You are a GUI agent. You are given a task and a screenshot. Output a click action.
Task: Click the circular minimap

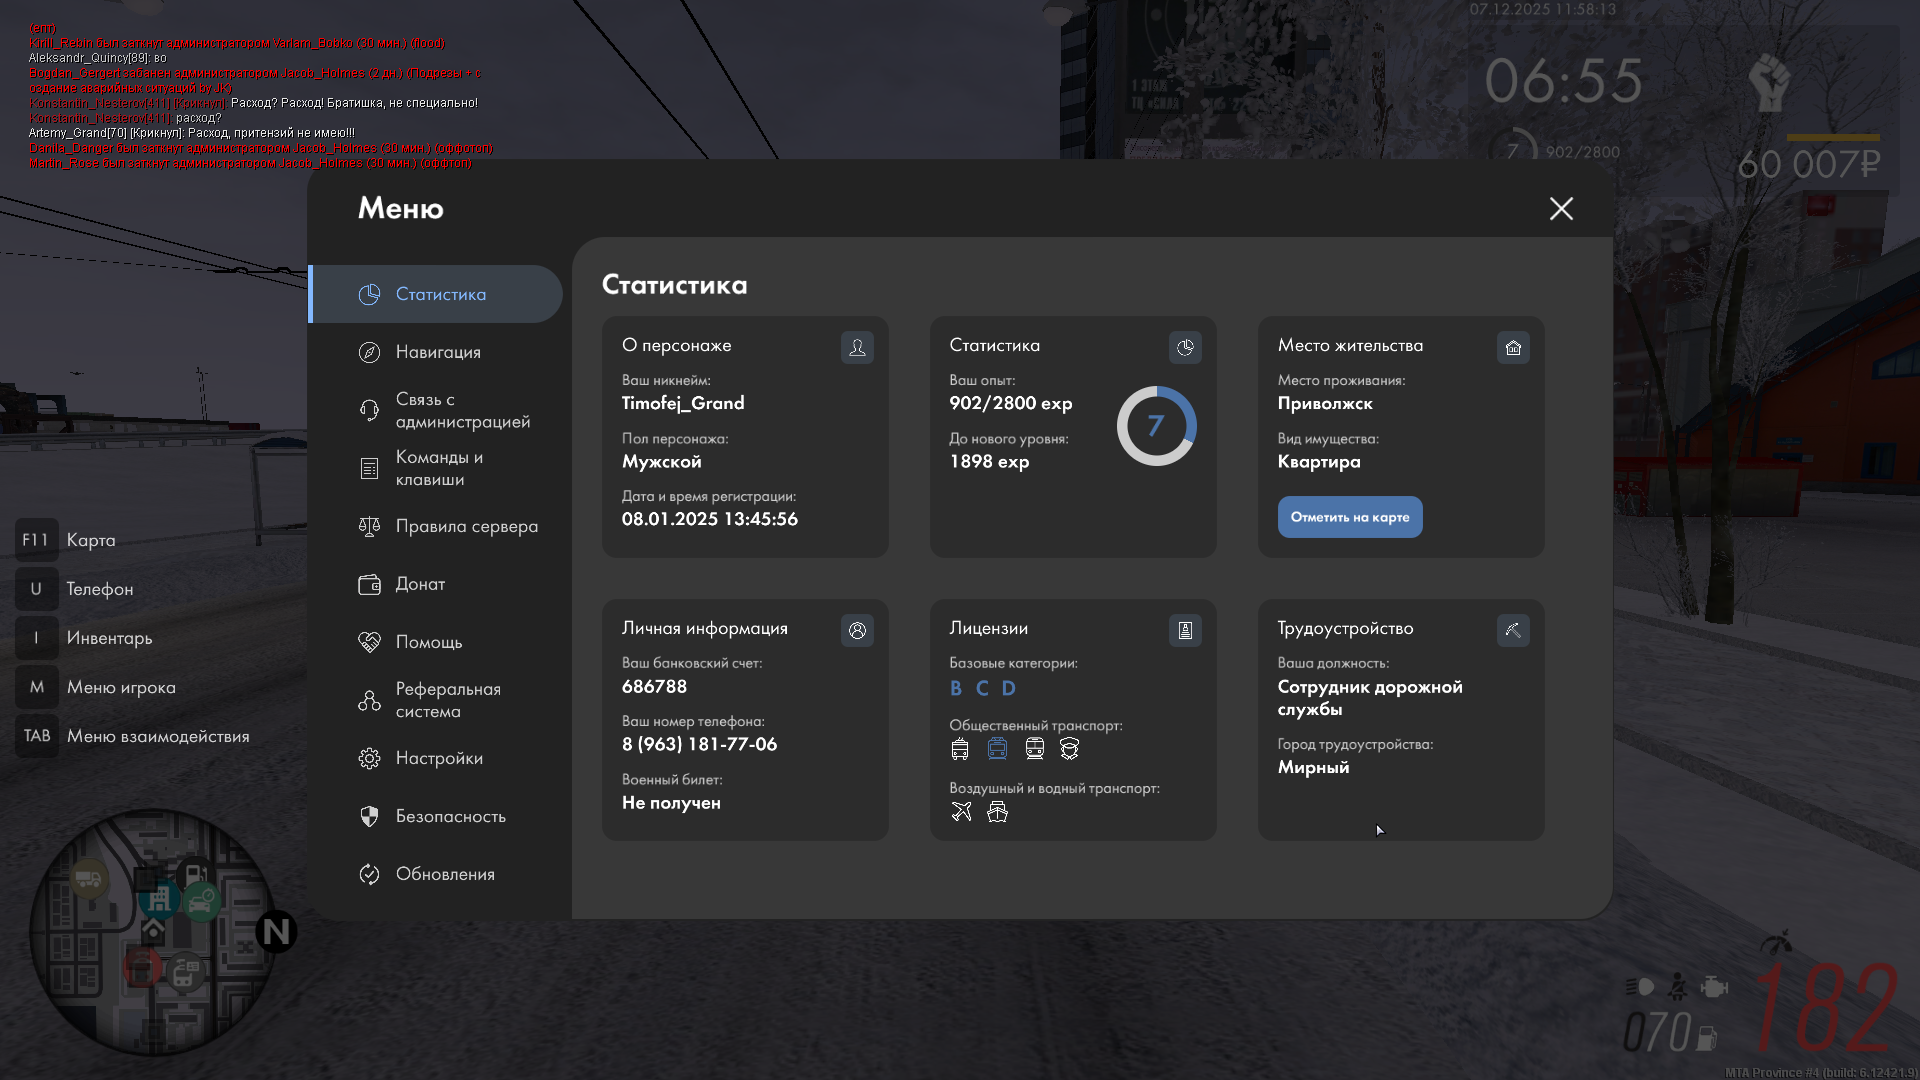[x=153, y=930]
